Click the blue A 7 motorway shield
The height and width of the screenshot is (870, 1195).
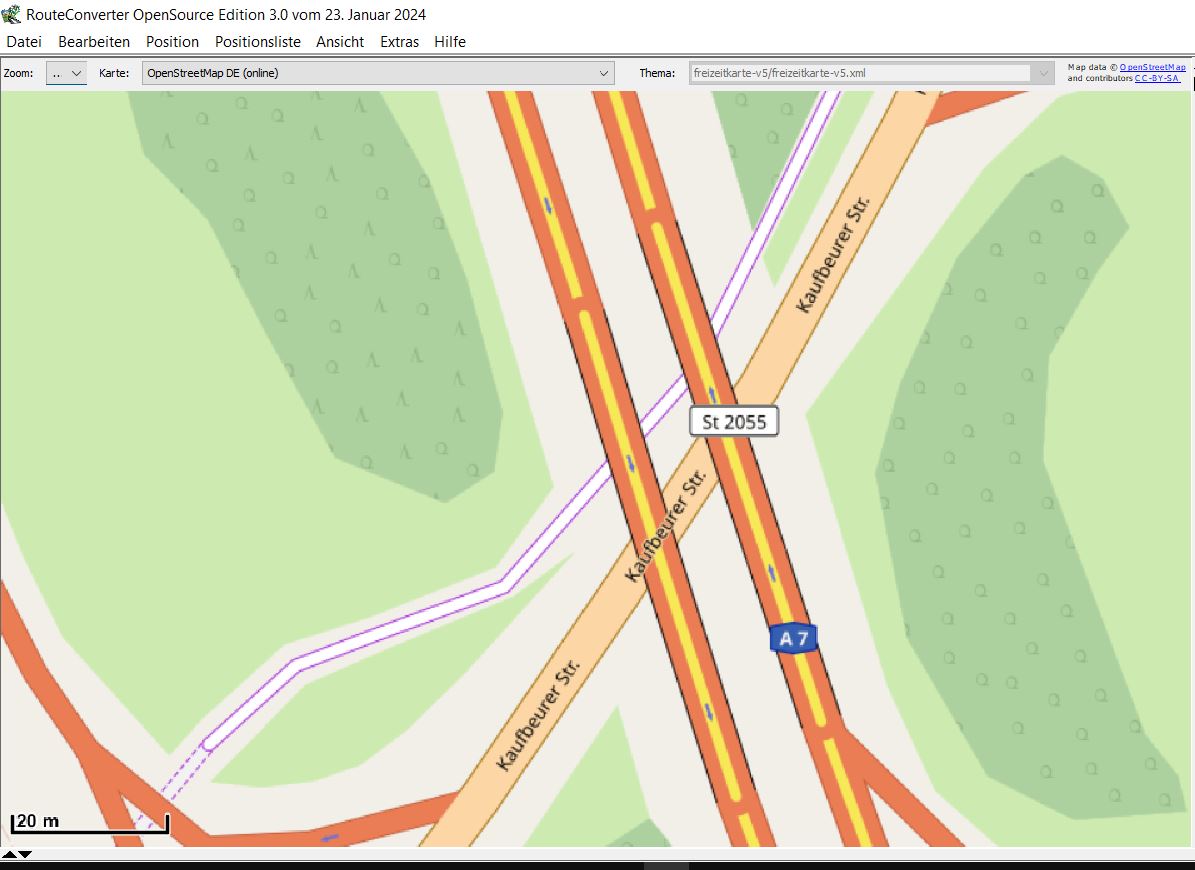795,639
